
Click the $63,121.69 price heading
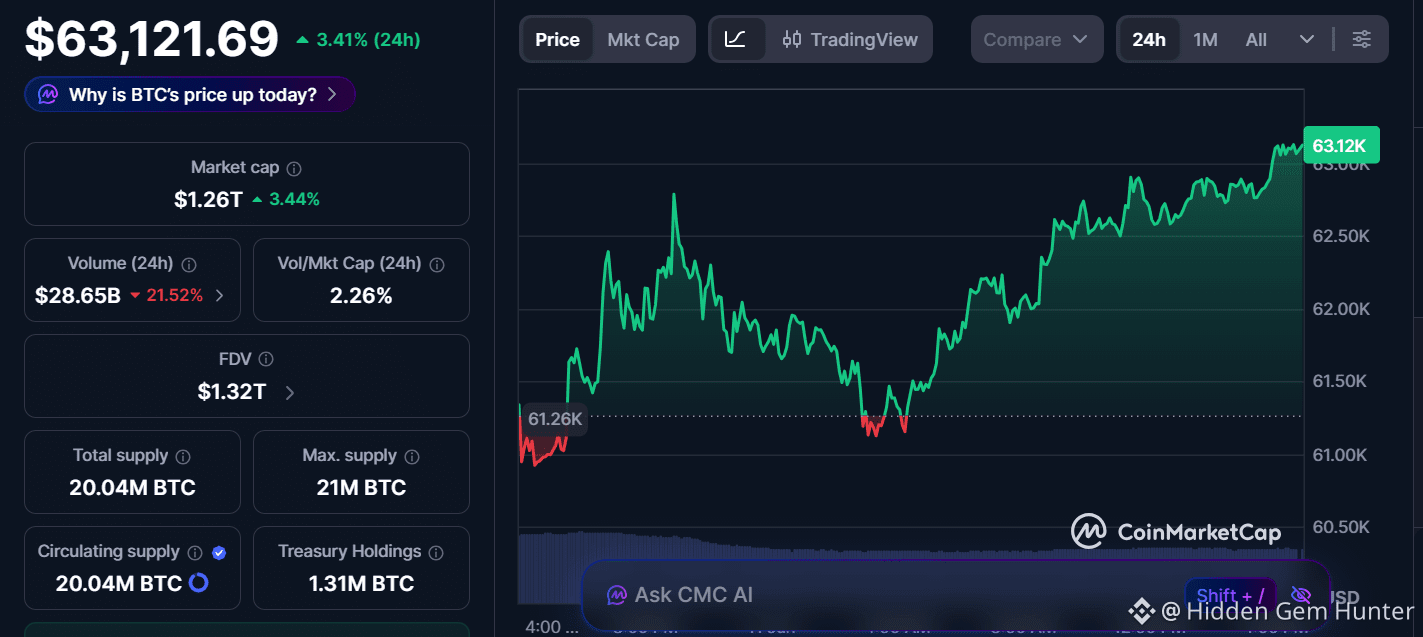(152, 40)
